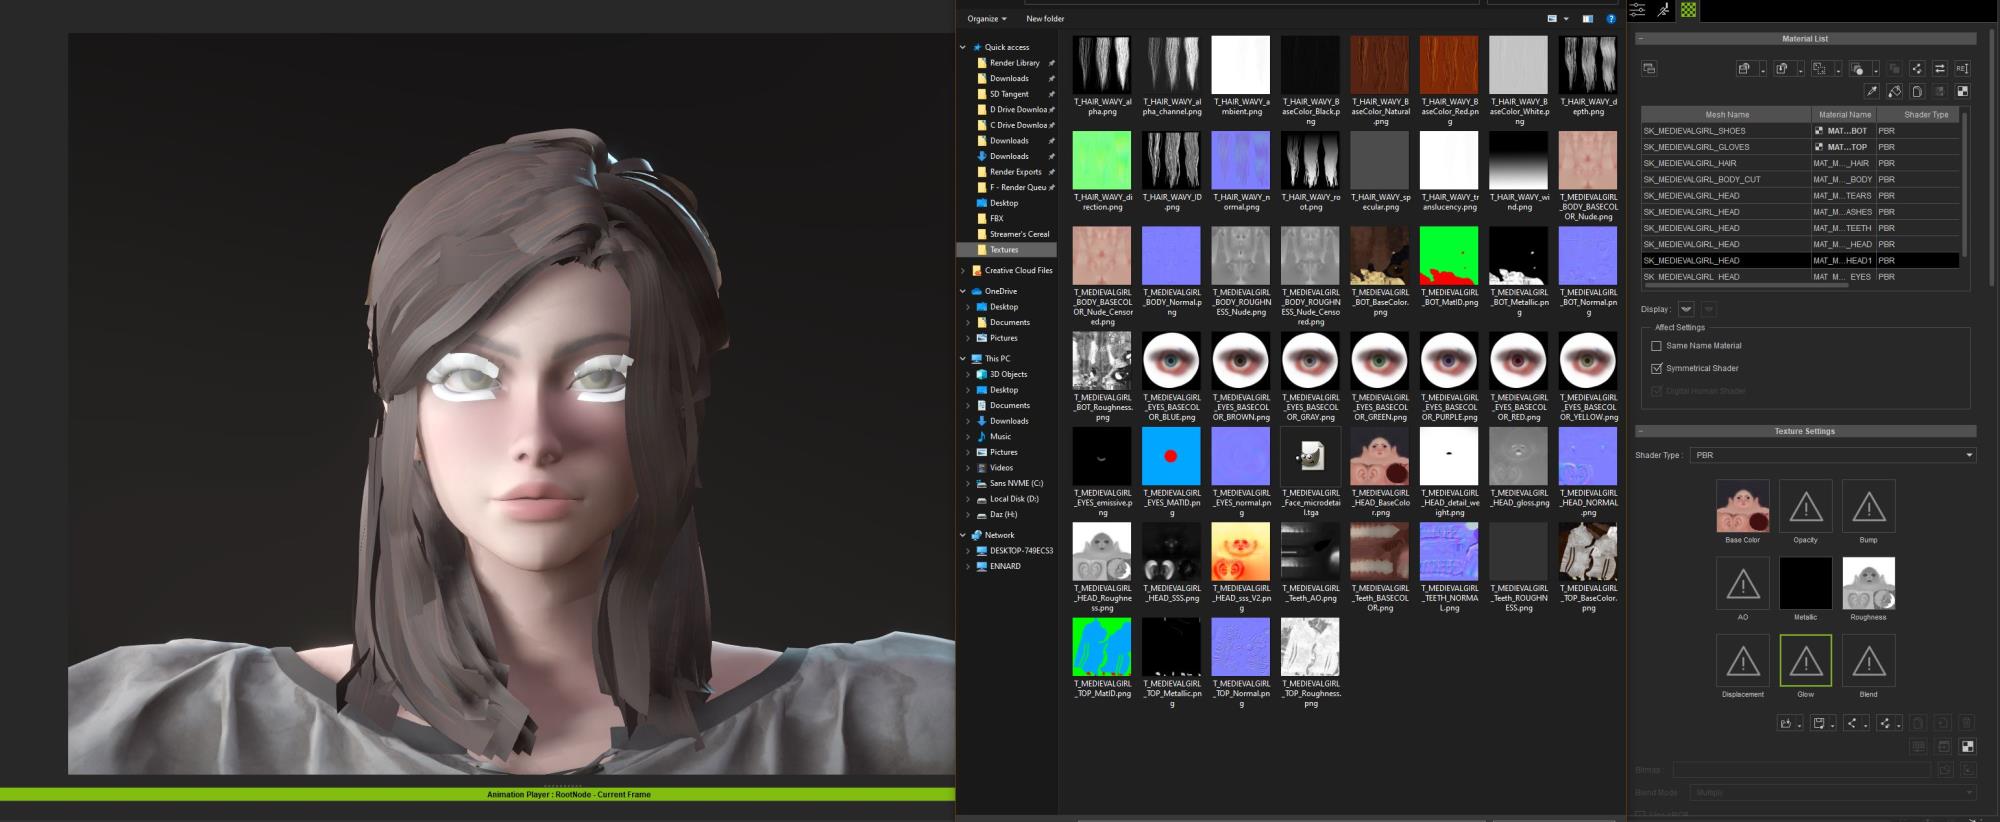The width and height of the screenshot is (2000, 822).
Task: Select T_MEDIEVALGIRL_HEAD_NORMAL.png file thumbnail
Action: tap(1587, 457)
